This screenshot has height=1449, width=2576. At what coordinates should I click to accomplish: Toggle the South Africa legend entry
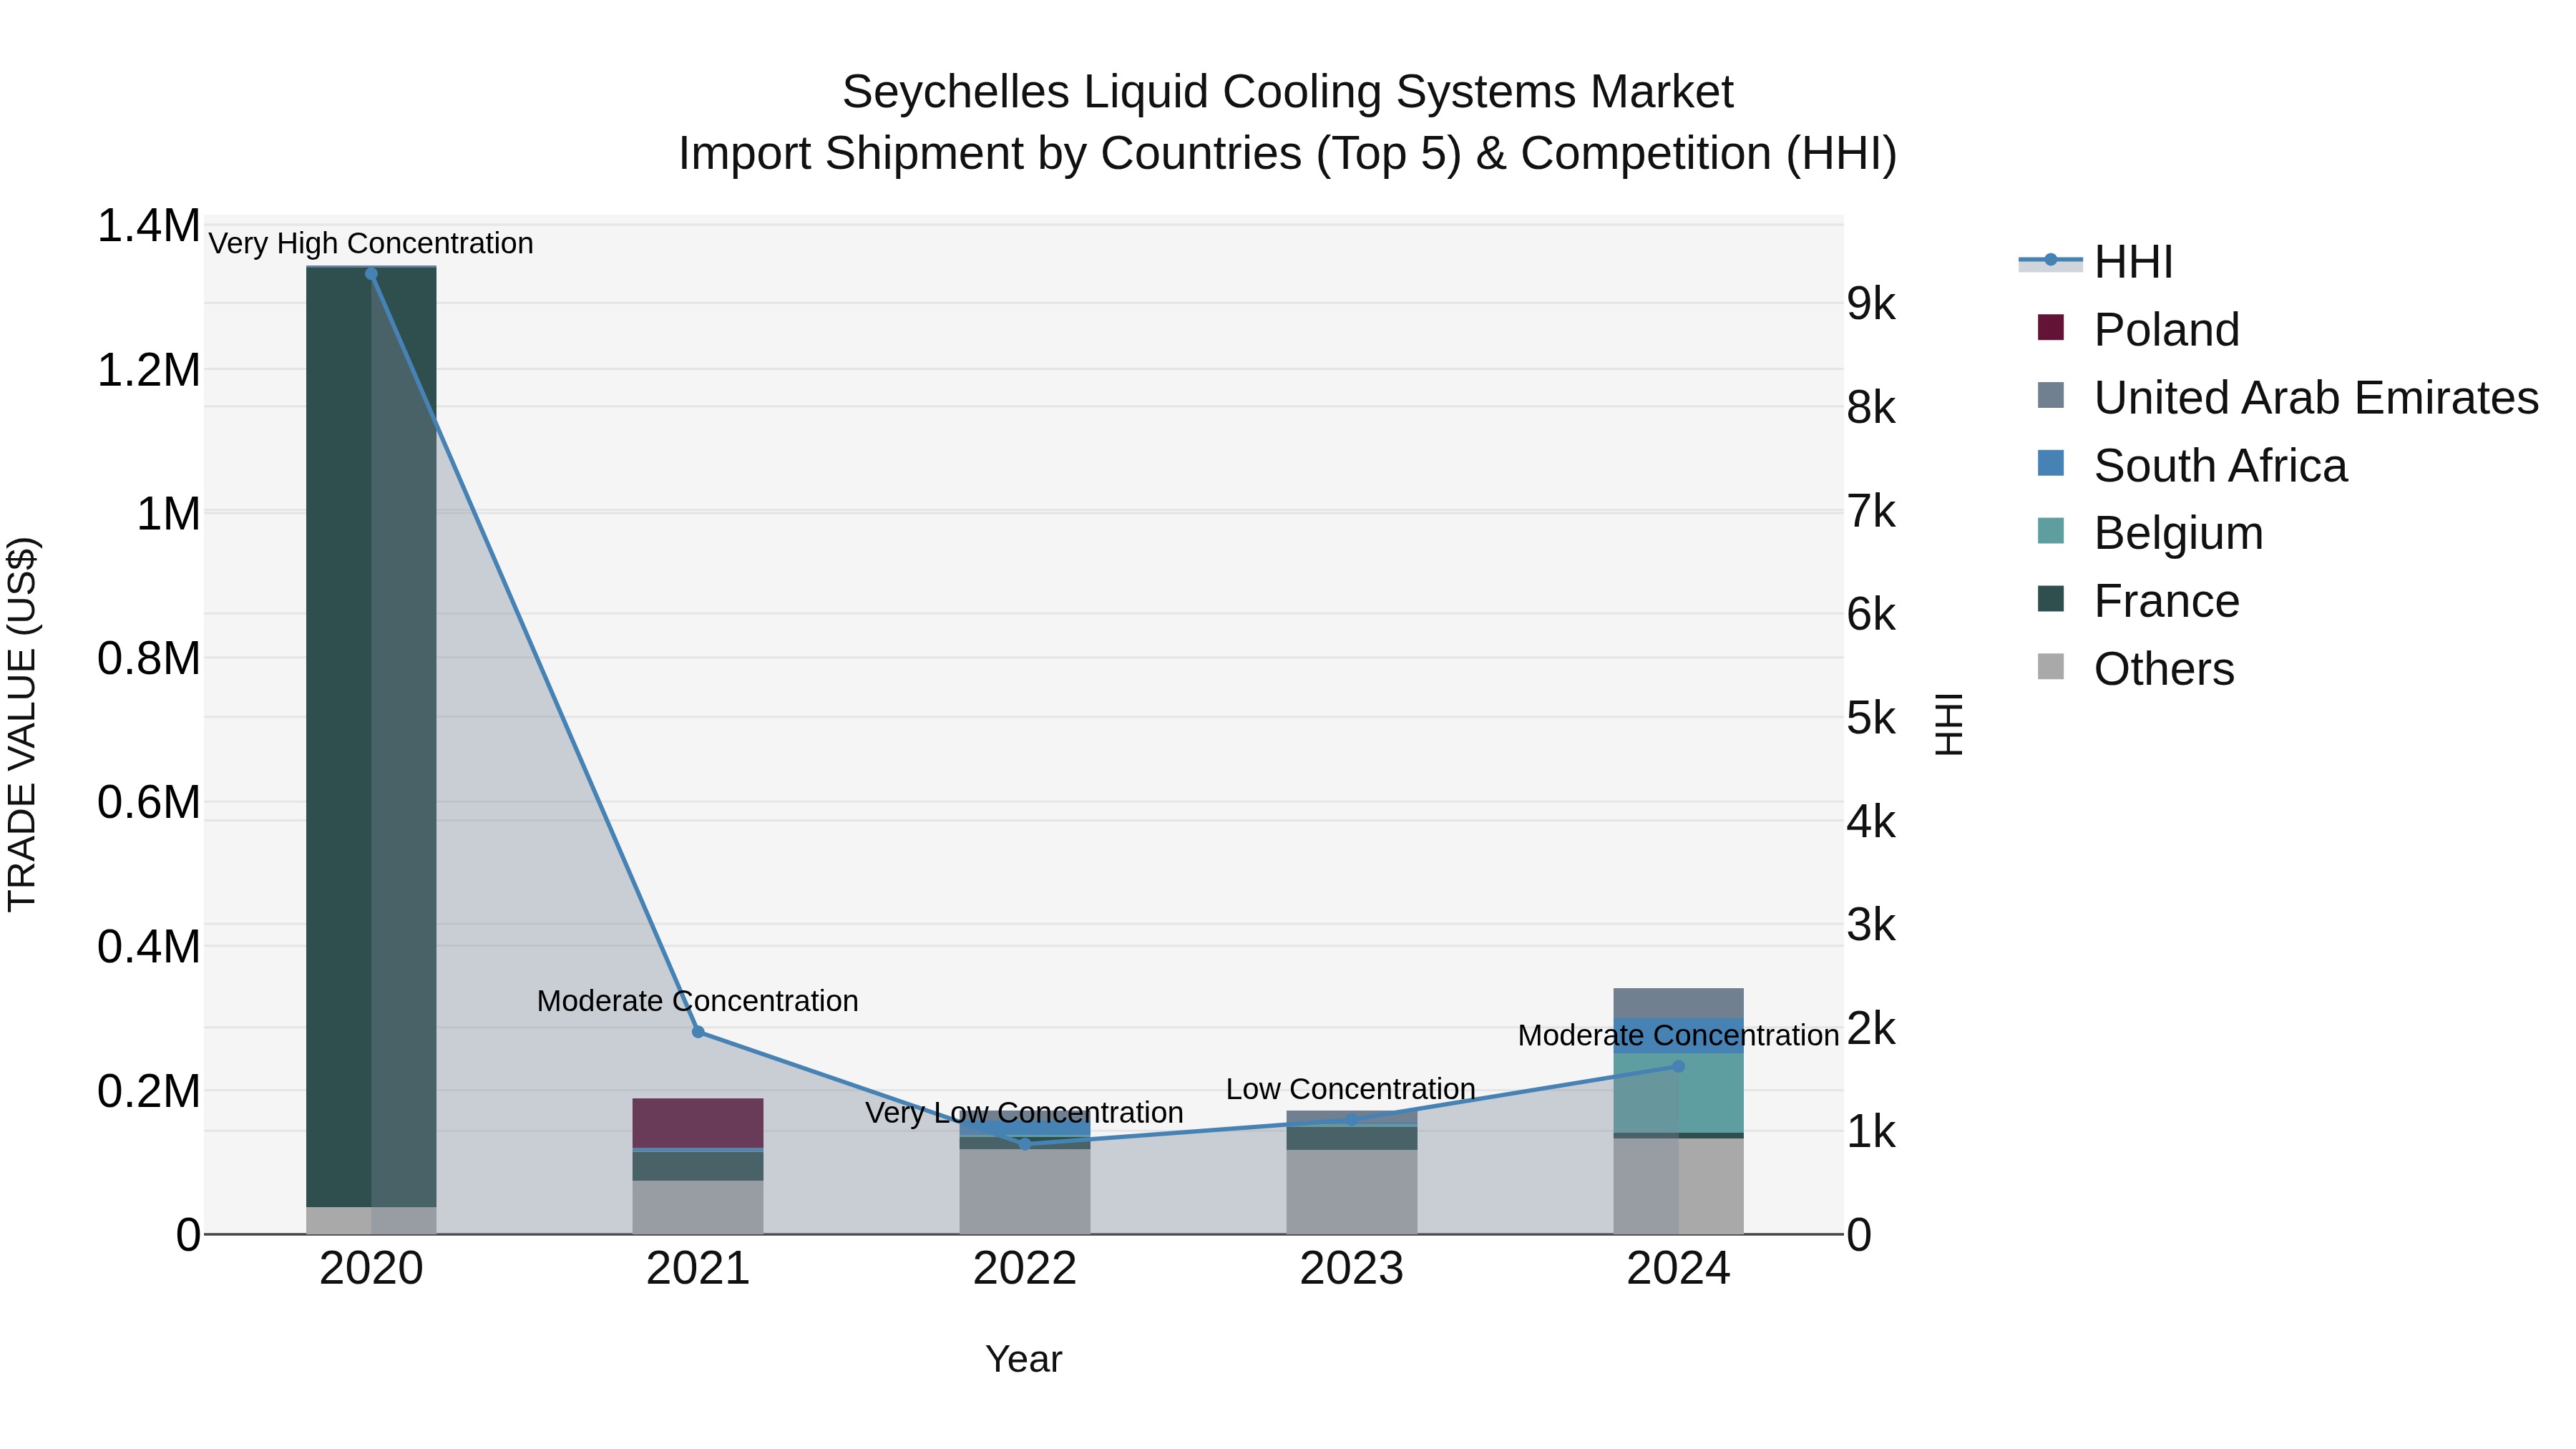click(2192, 465)
